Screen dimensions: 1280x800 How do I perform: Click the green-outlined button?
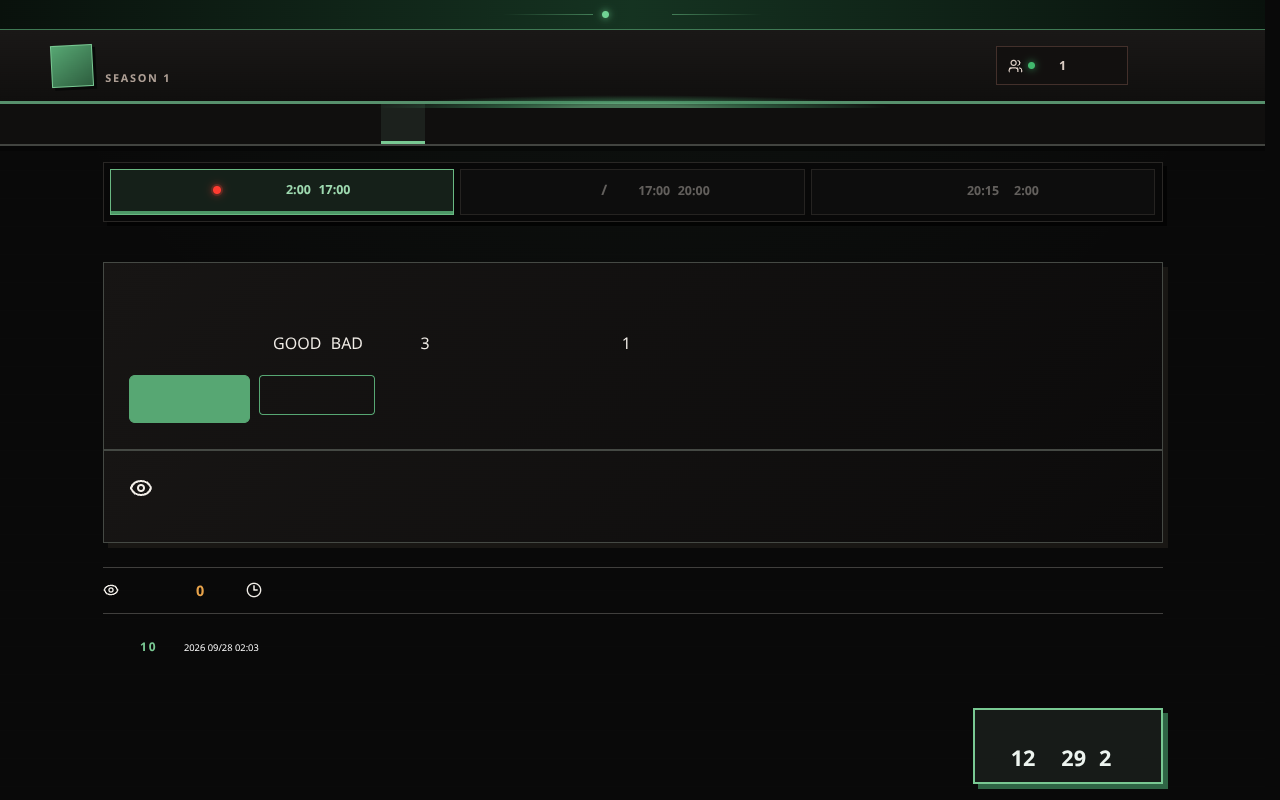[317, 395]
